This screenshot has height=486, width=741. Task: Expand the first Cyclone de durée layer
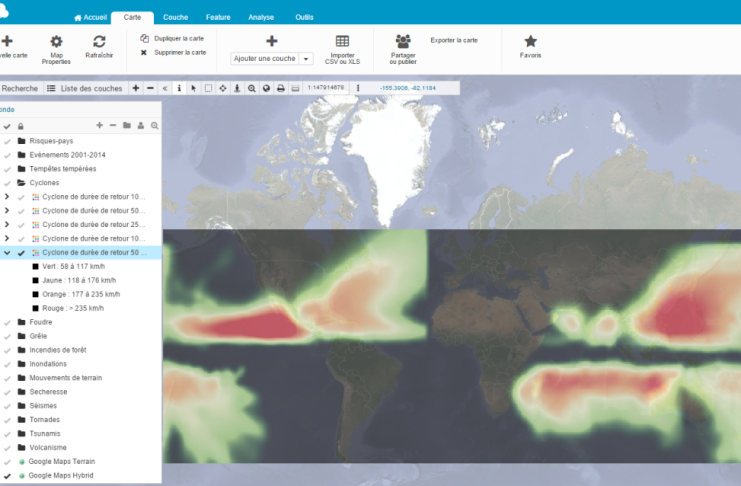pyautogui.click(x=7, y=197)
